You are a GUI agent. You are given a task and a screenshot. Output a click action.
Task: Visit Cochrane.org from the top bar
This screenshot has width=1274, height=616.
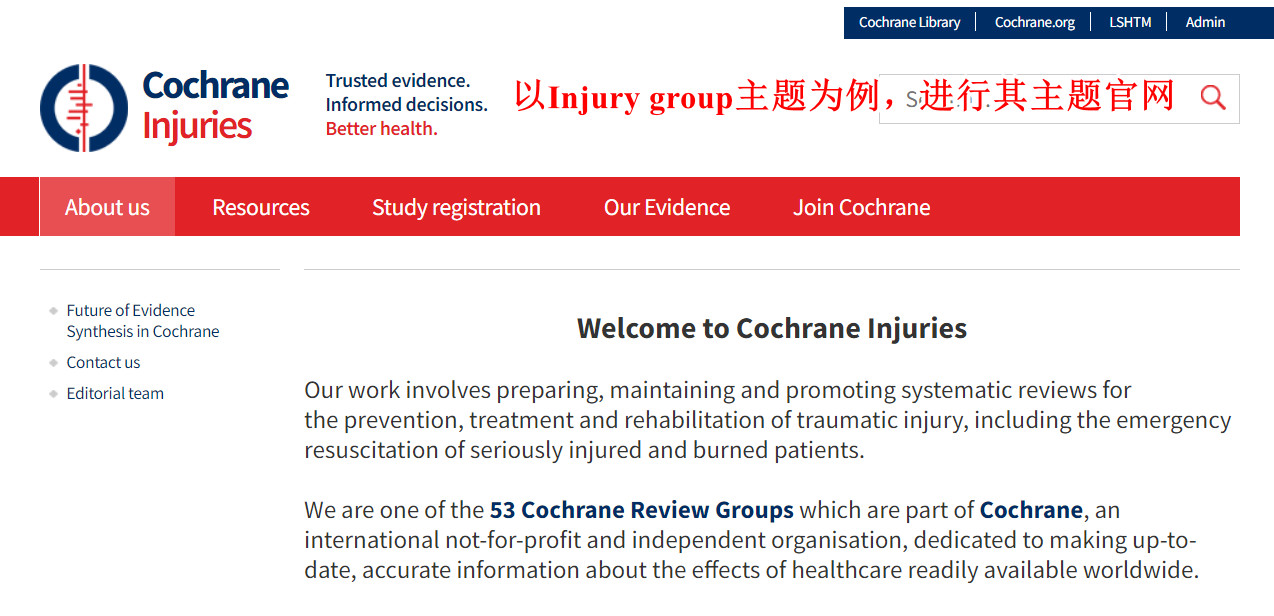coord(1035,22)
